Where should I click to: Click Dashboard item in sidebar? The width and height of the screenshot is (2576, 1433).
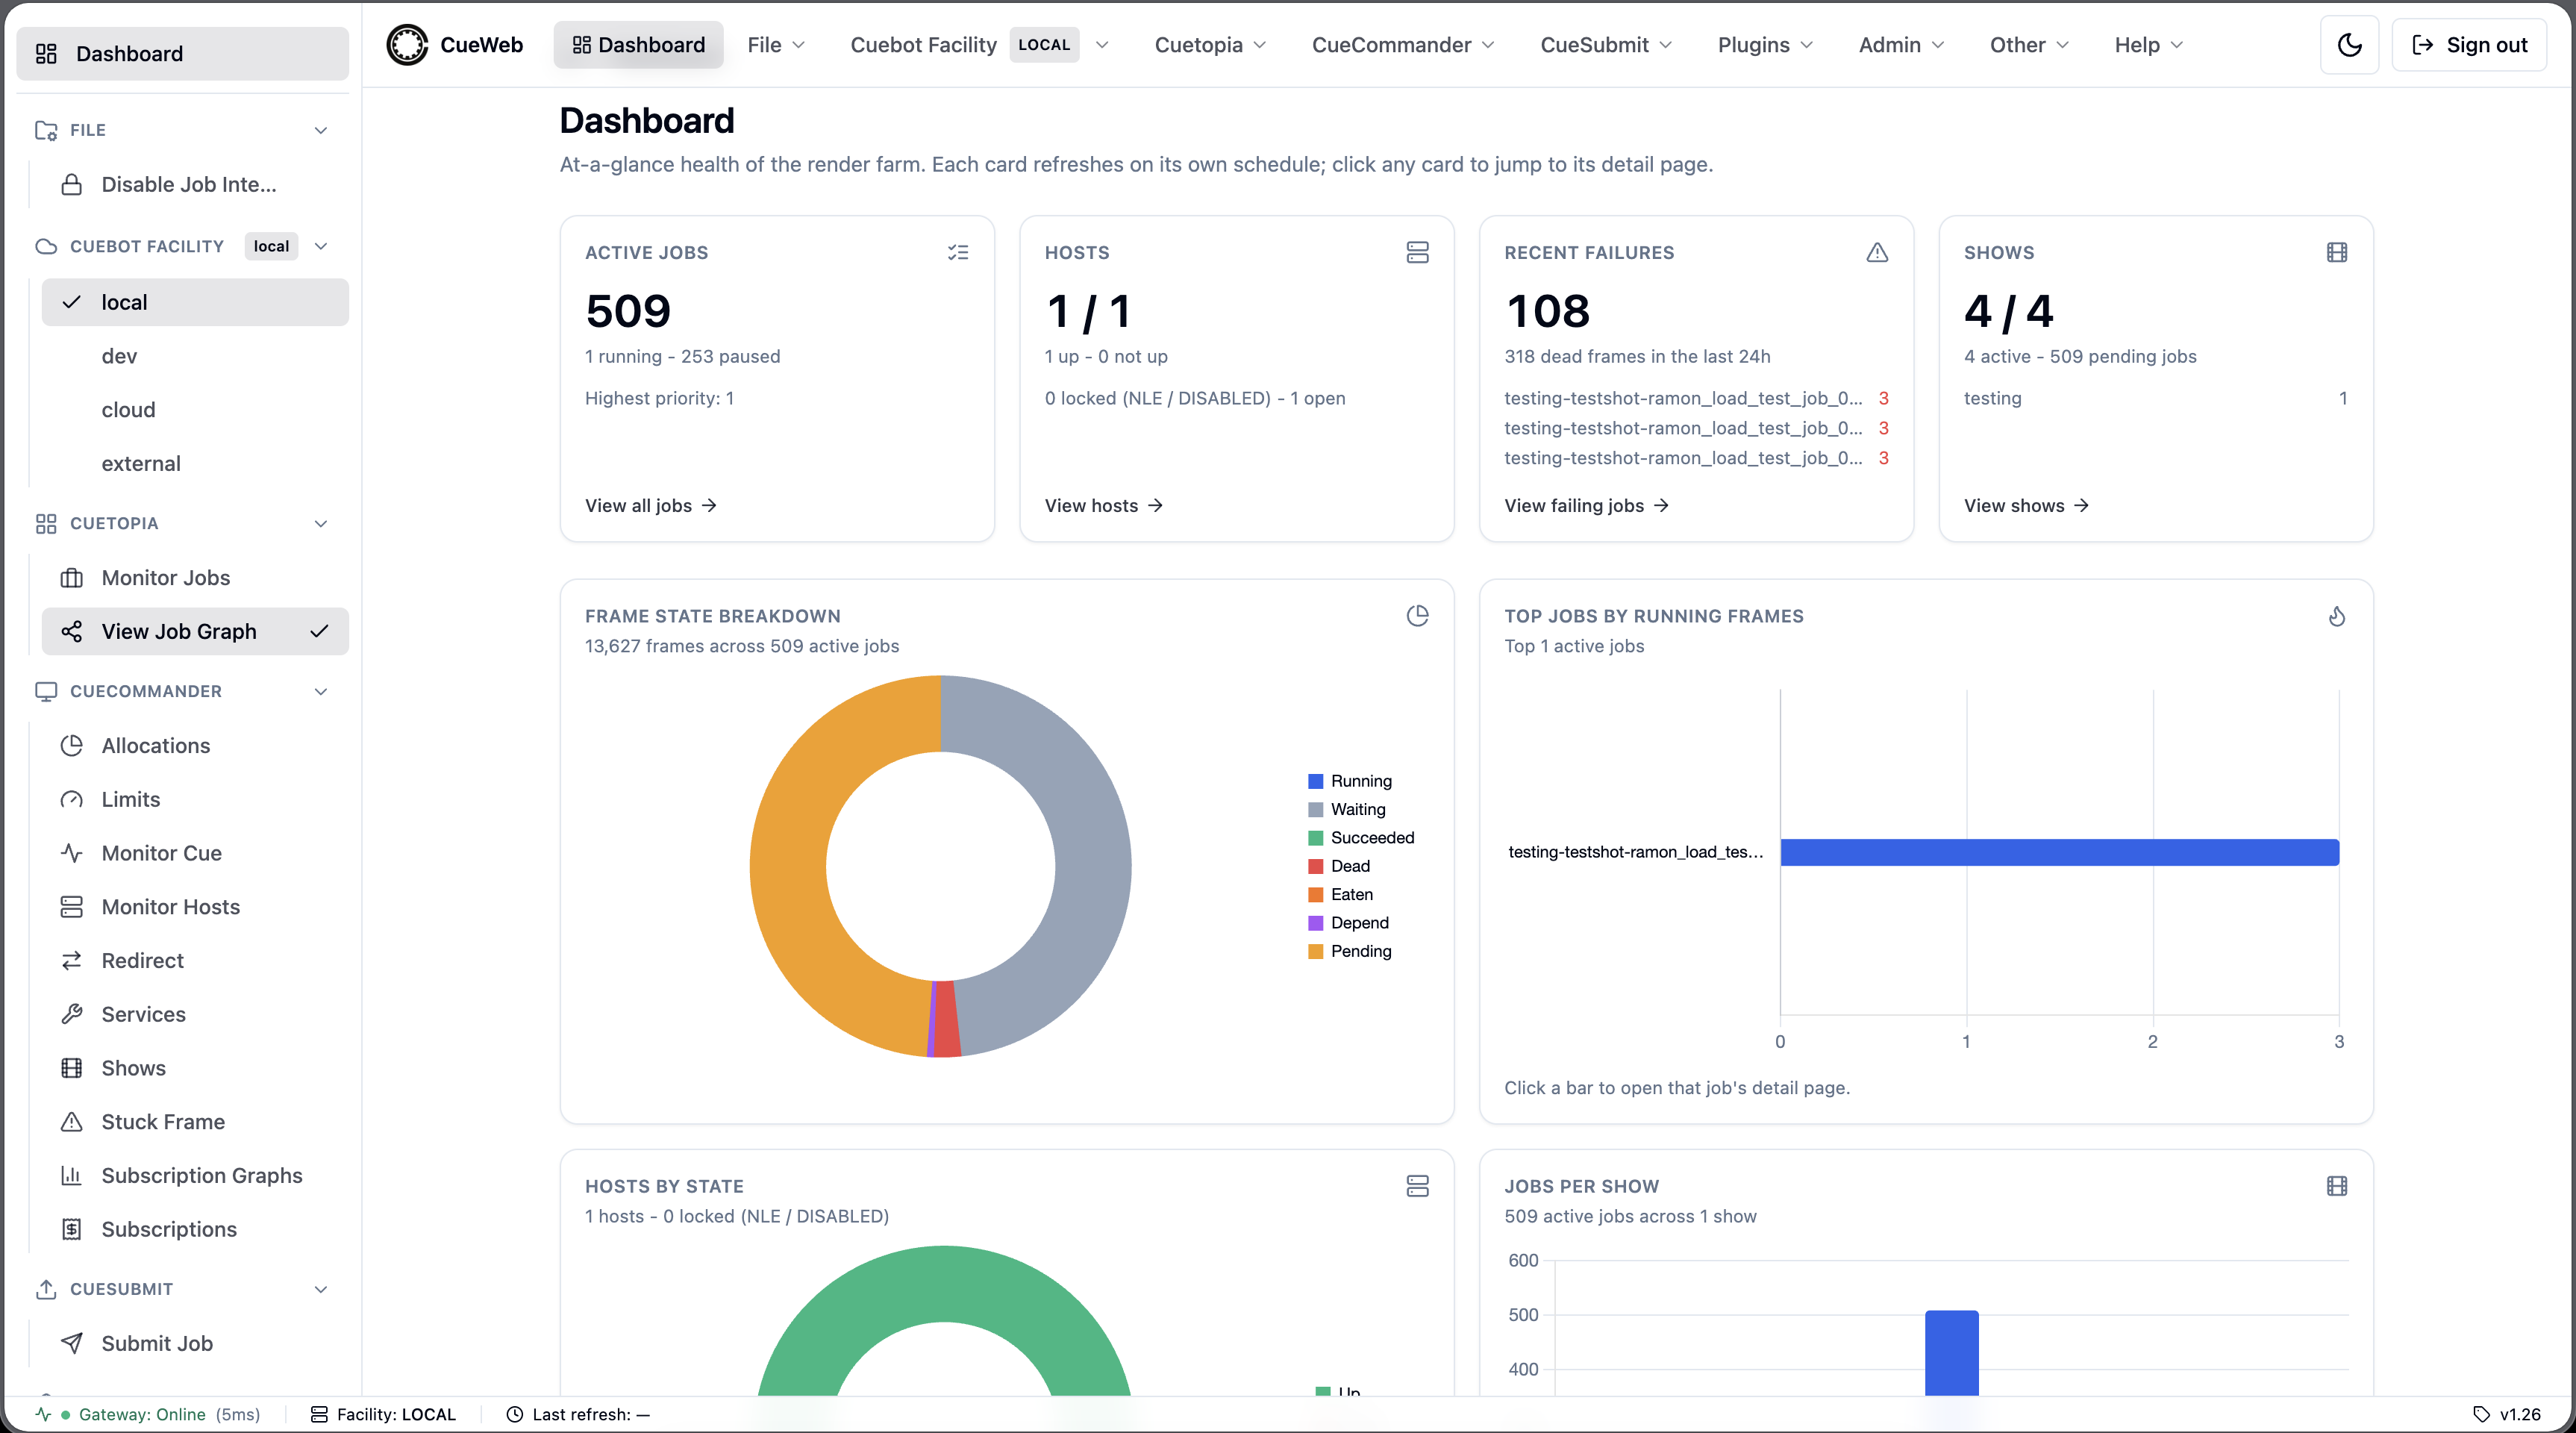click(x=183, y=54)
